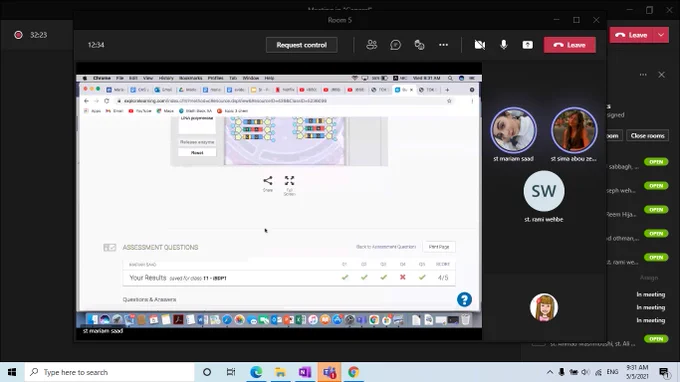Expand the Leave options arrow in main meeting
Viewport: 680px width, 382px height.
click(x=661, y=35)
